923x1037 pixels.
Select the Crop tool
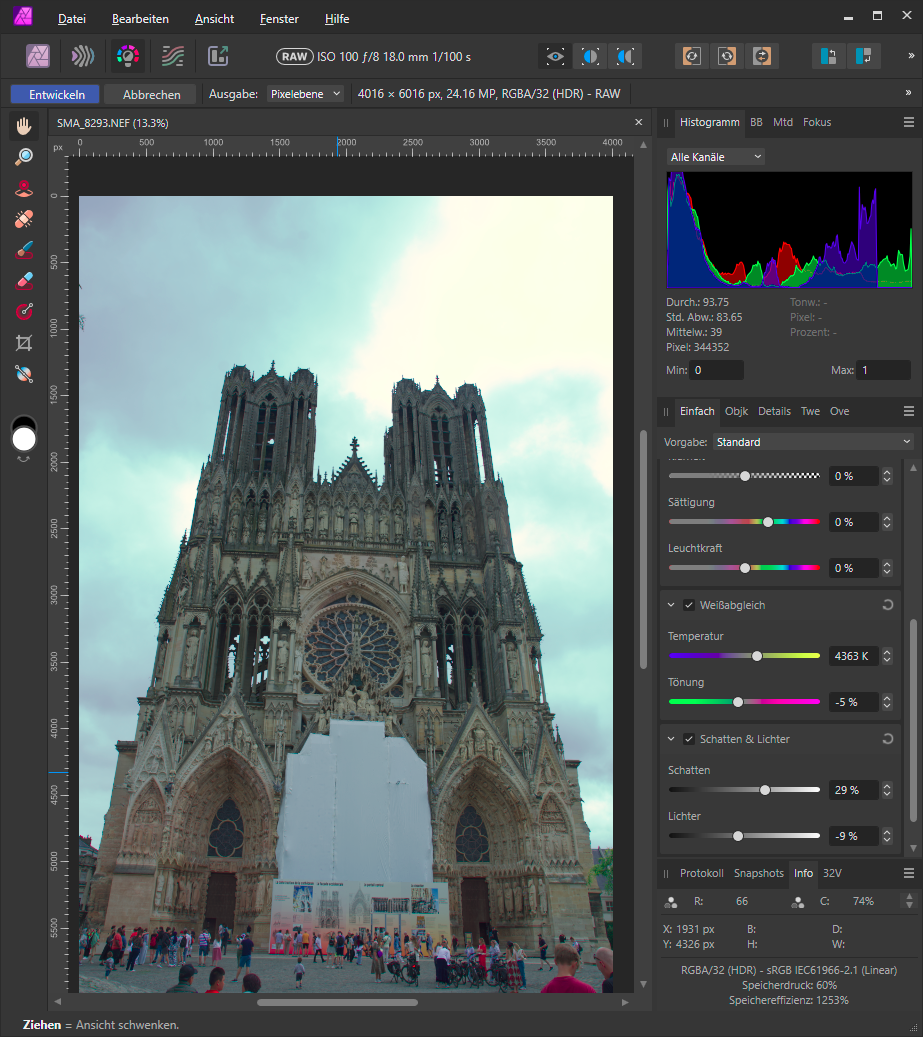[24, 343]
